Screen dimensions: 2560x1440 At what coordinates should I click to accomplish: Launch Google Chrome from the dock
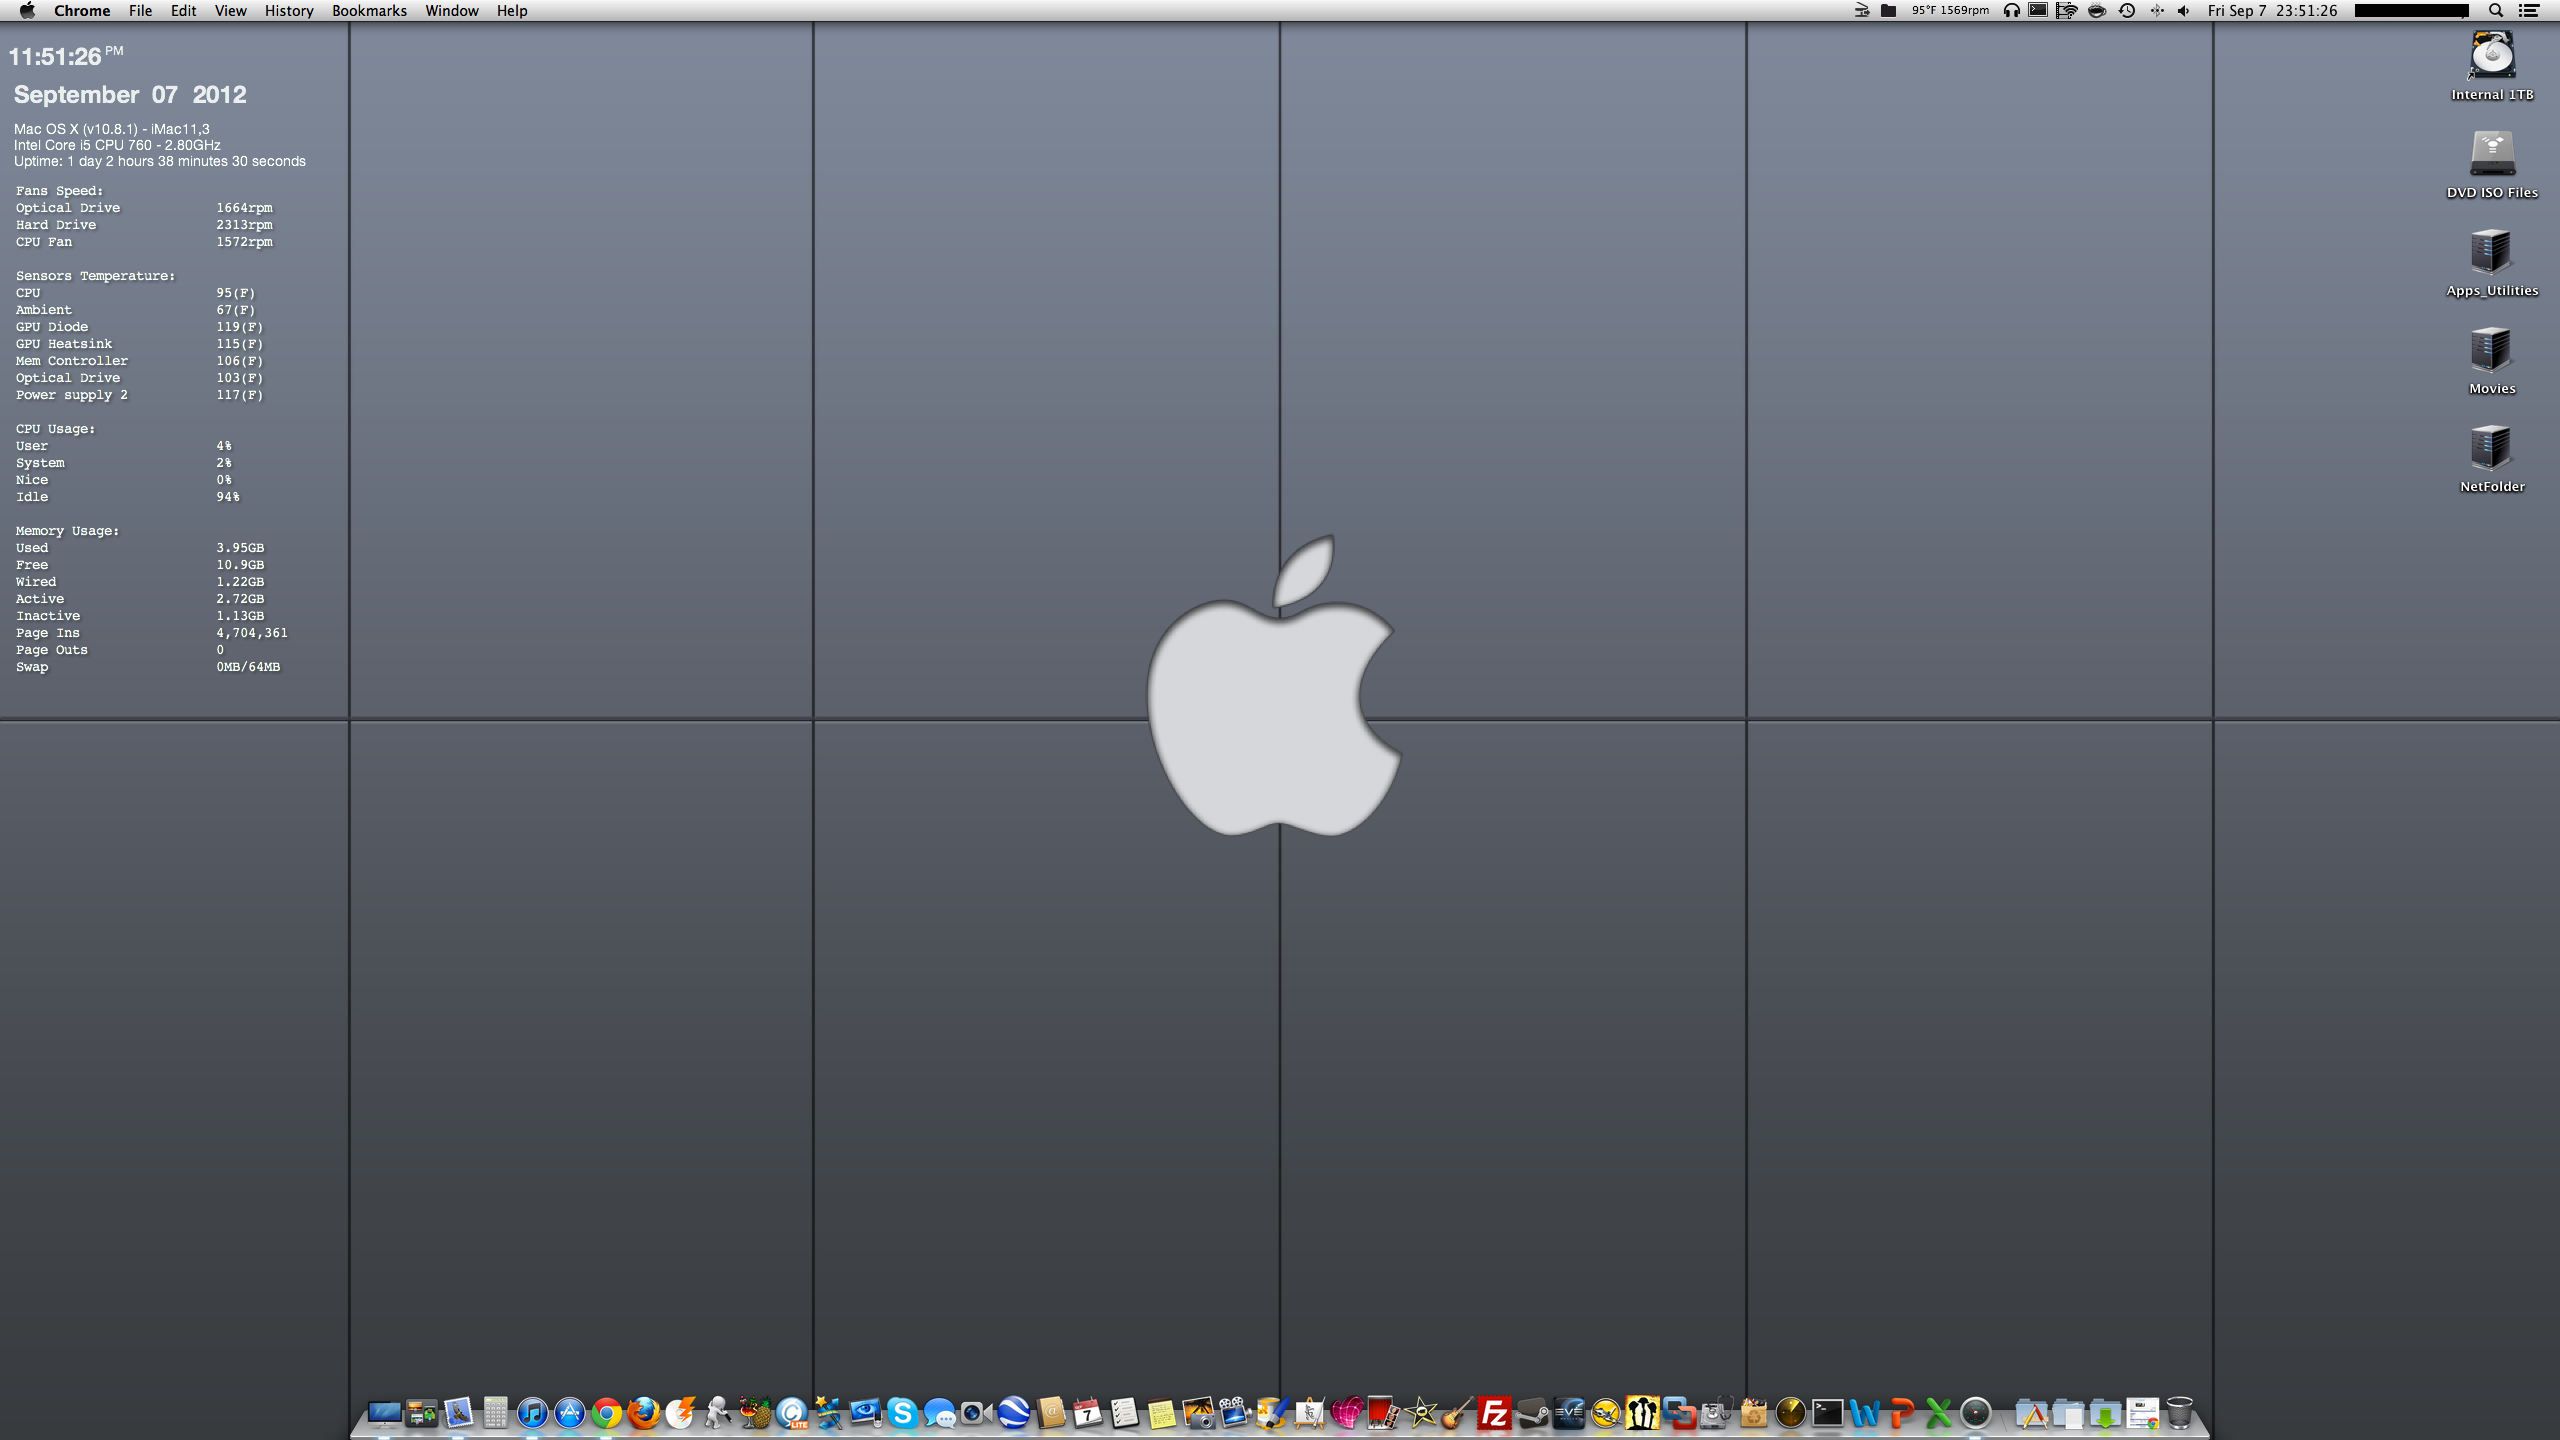coord(606,1413)
